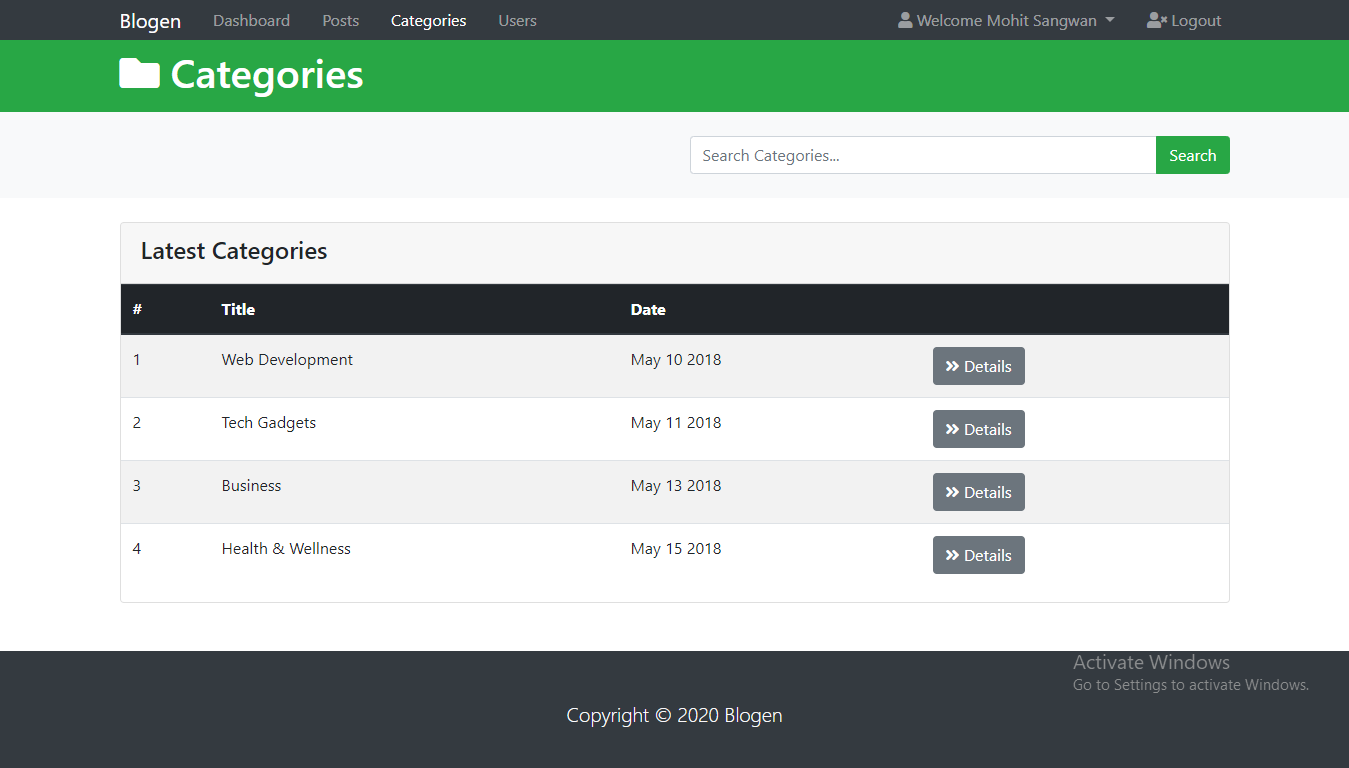Click the logout user-times icon
Screen dimensions: 1349x768
coord(1157,20)
